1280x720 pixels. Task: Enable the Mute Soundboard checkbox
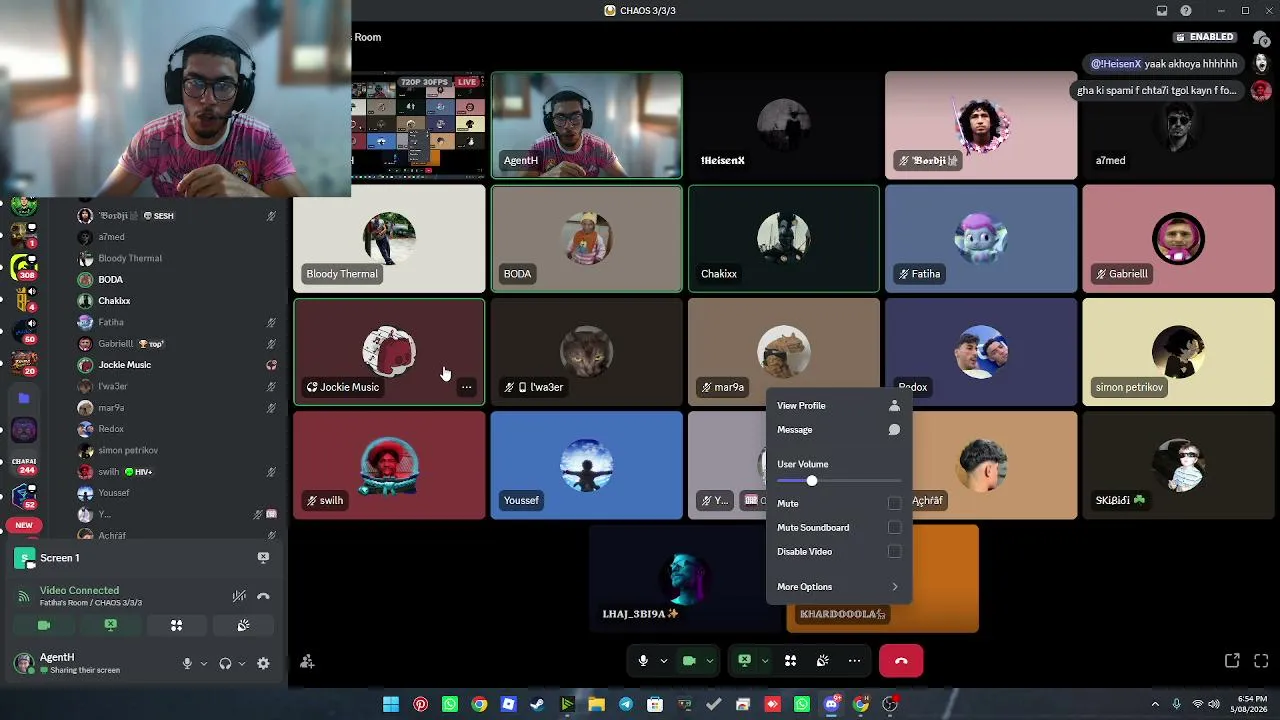894,528
